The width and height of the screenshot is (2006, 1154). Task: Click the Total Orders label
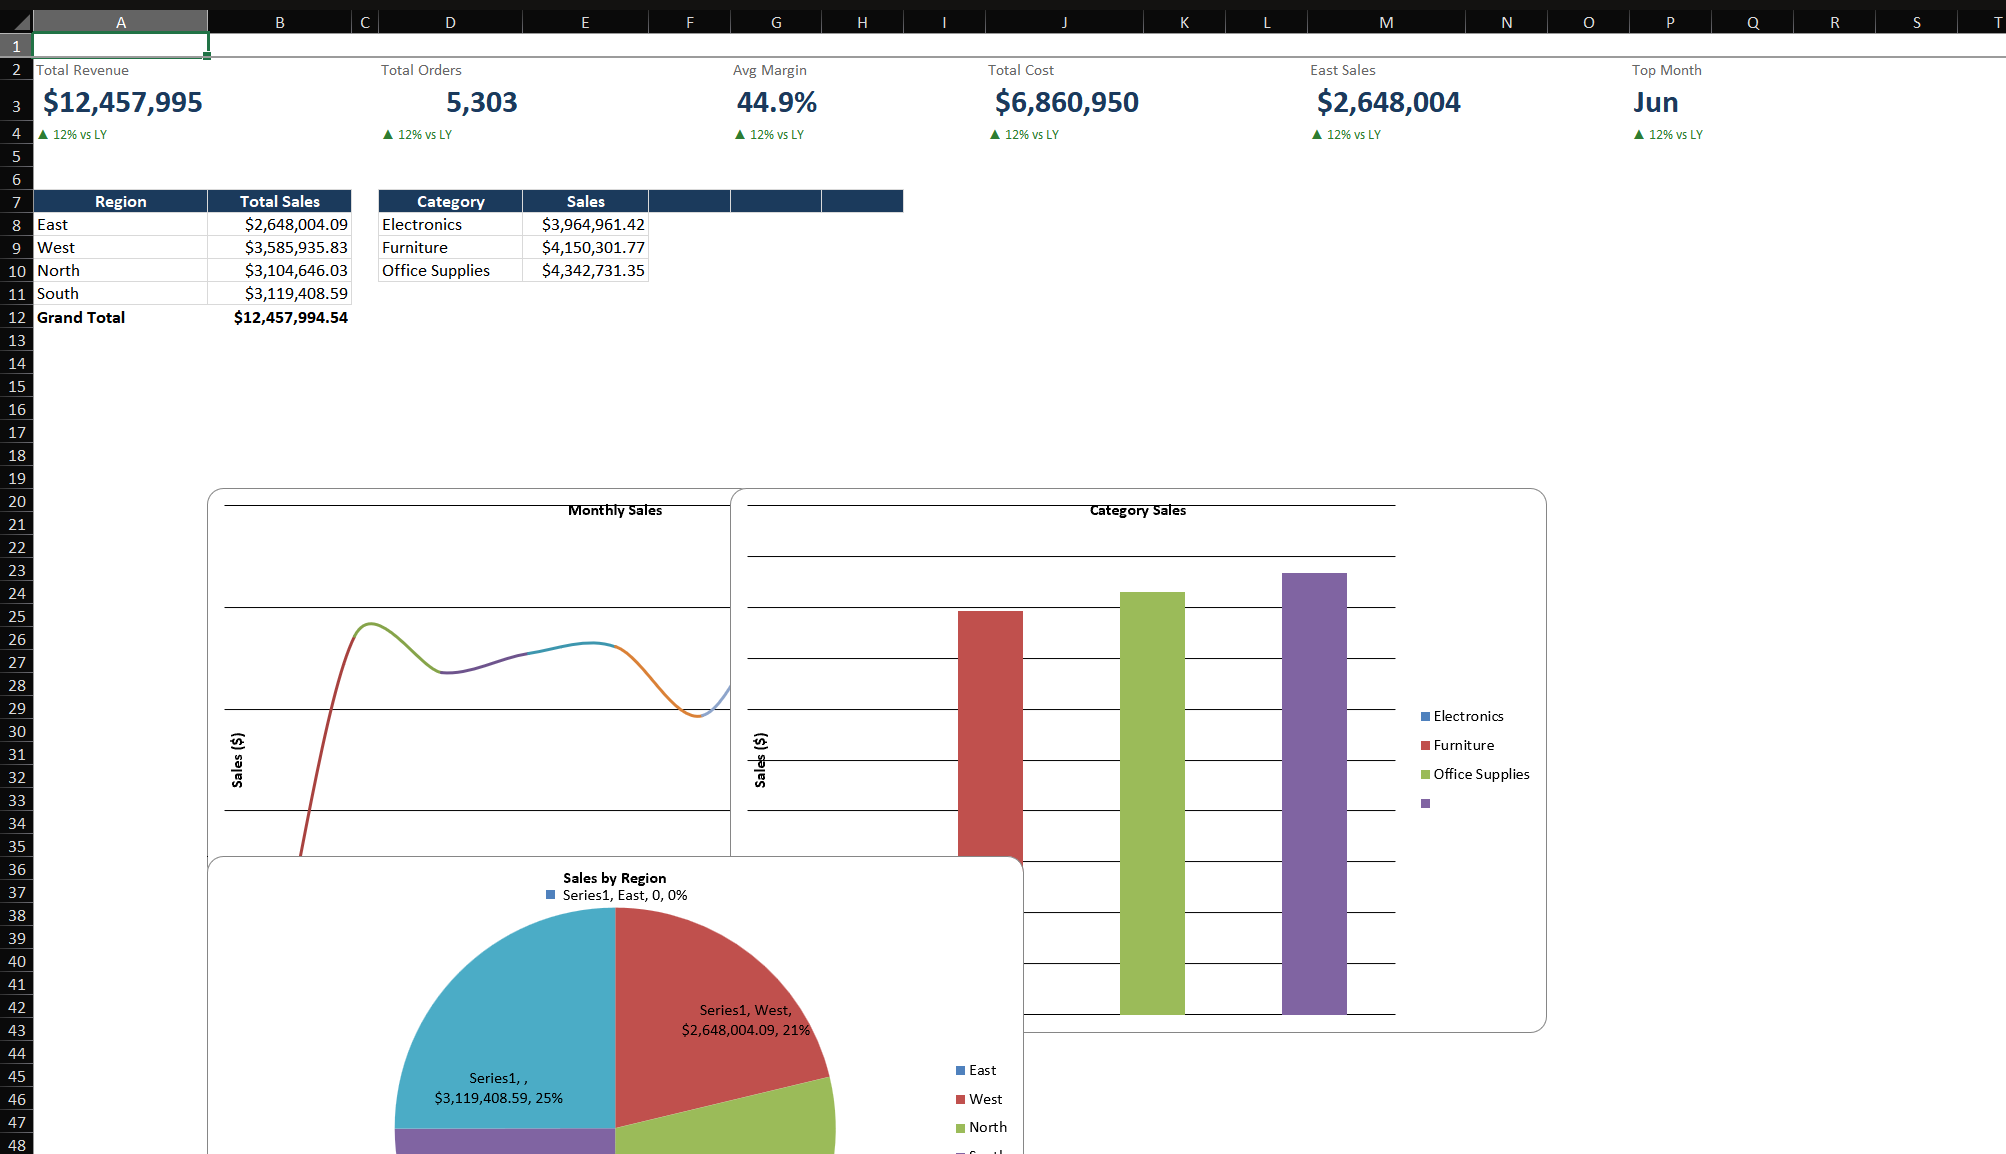[x=421, y=70]
